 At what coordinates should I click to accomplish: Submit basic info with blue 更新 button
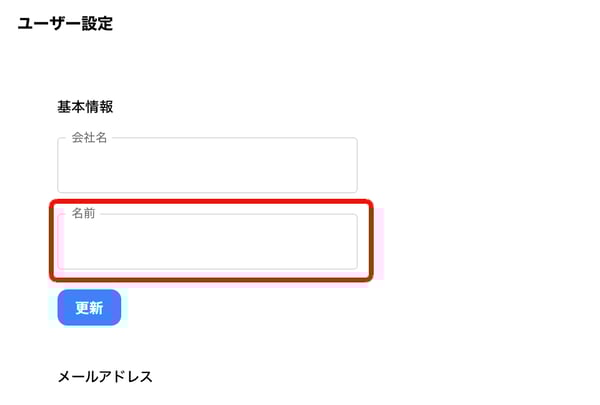(89, 308)
